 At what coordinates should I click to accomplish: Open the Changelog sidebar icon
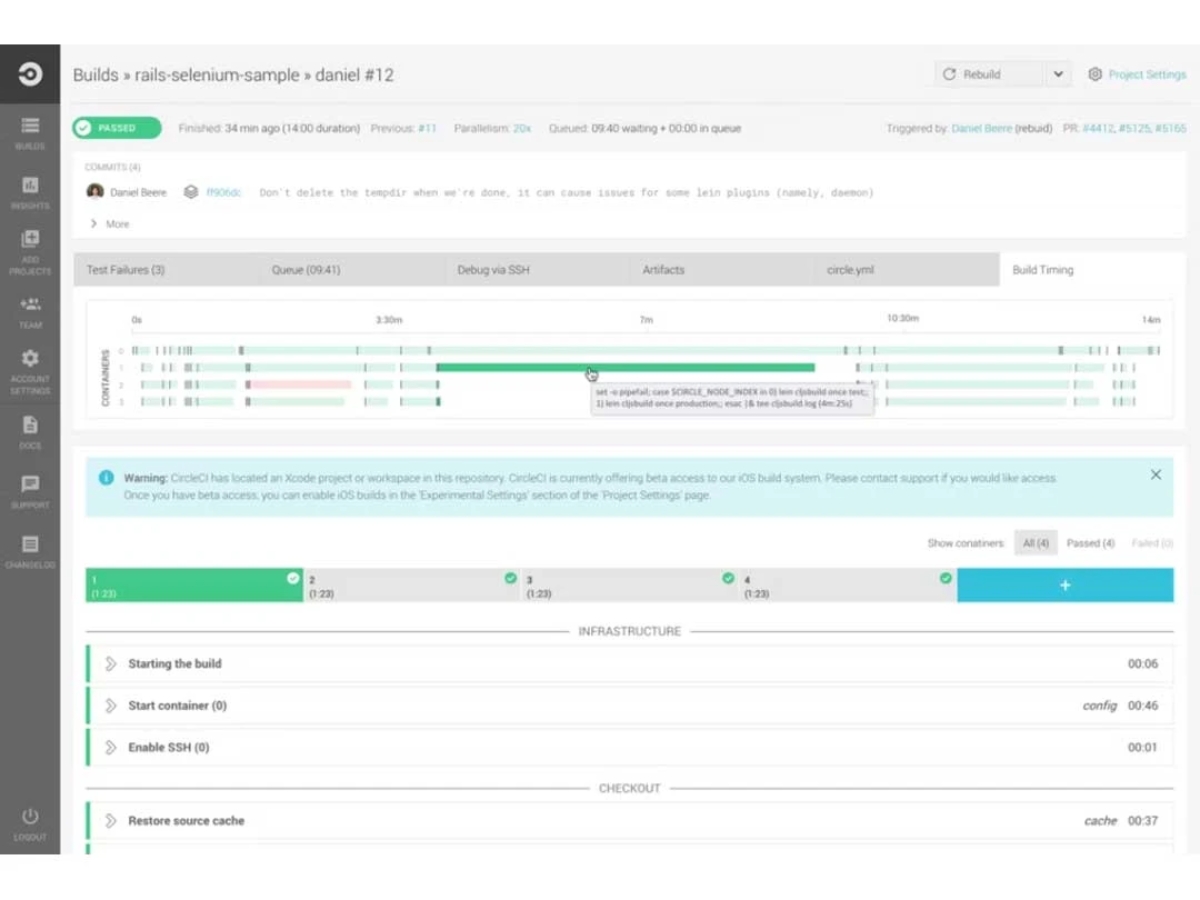pyautogui.click(x=30, y=545)
